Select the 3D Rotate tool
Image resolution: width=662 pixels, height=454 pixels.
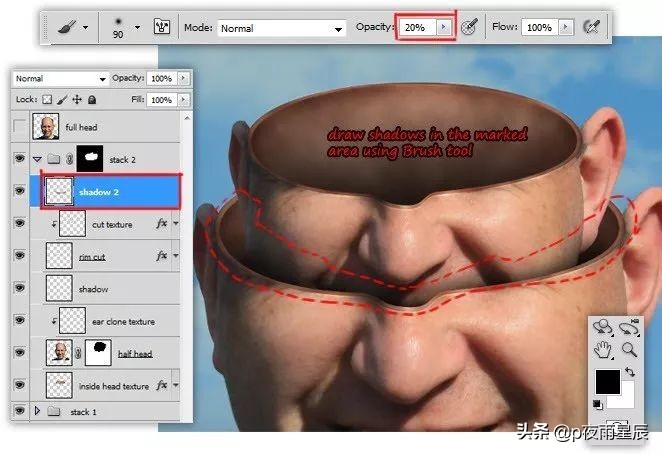pyautogui.click(x=602, y=328)
